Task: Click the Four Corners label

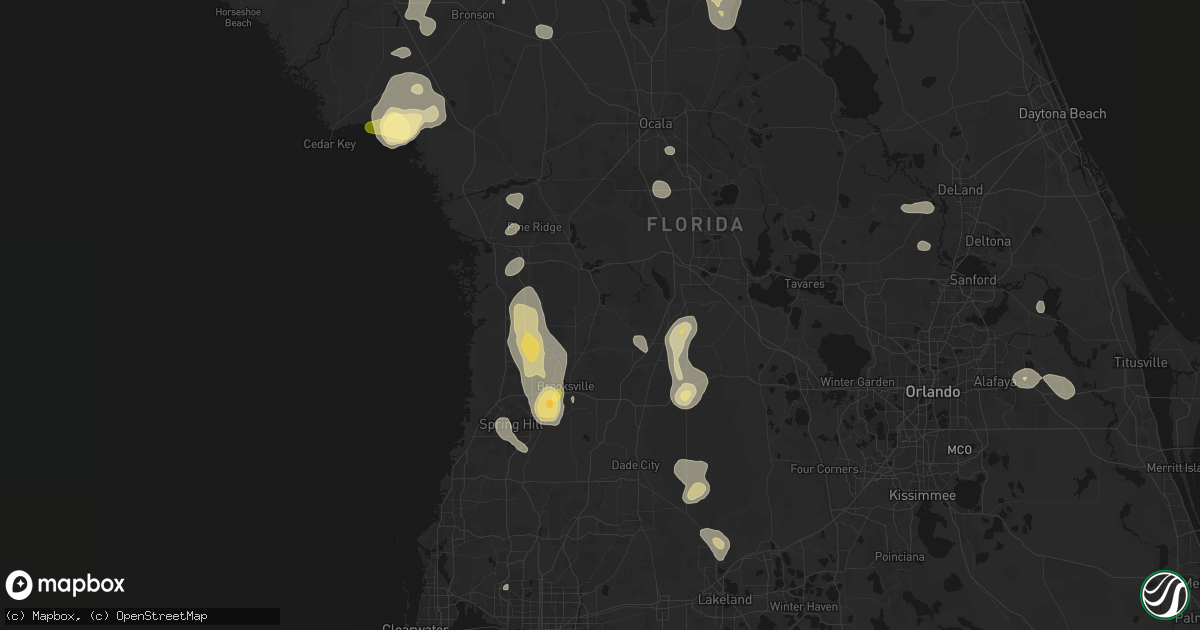Action: coord(824,470)
